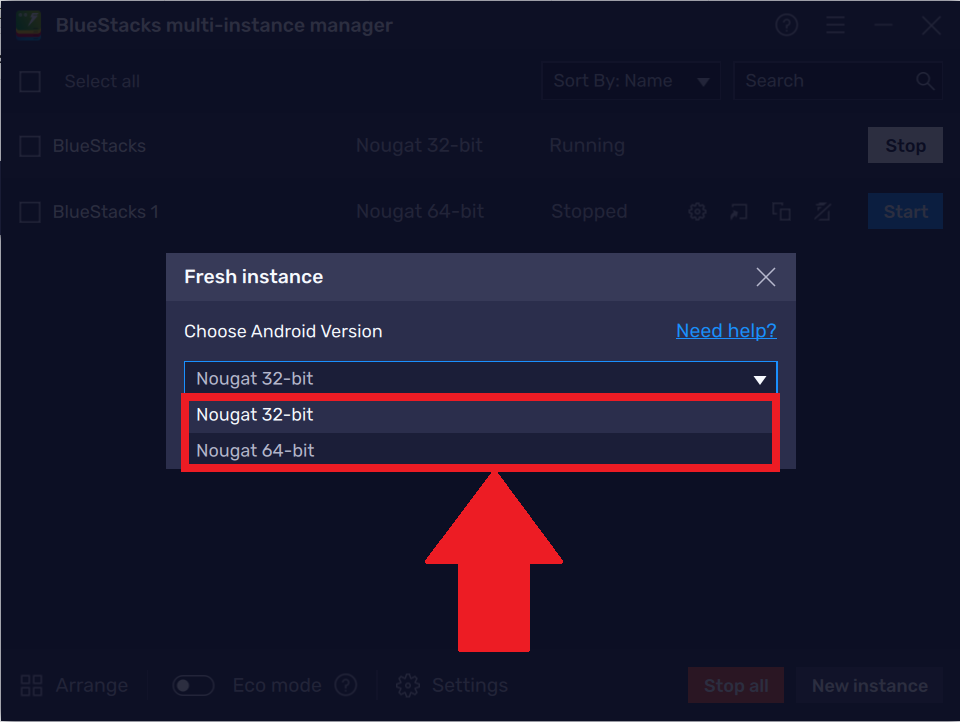
Task: Collapse the Android version dropdown
Action: 760,378
